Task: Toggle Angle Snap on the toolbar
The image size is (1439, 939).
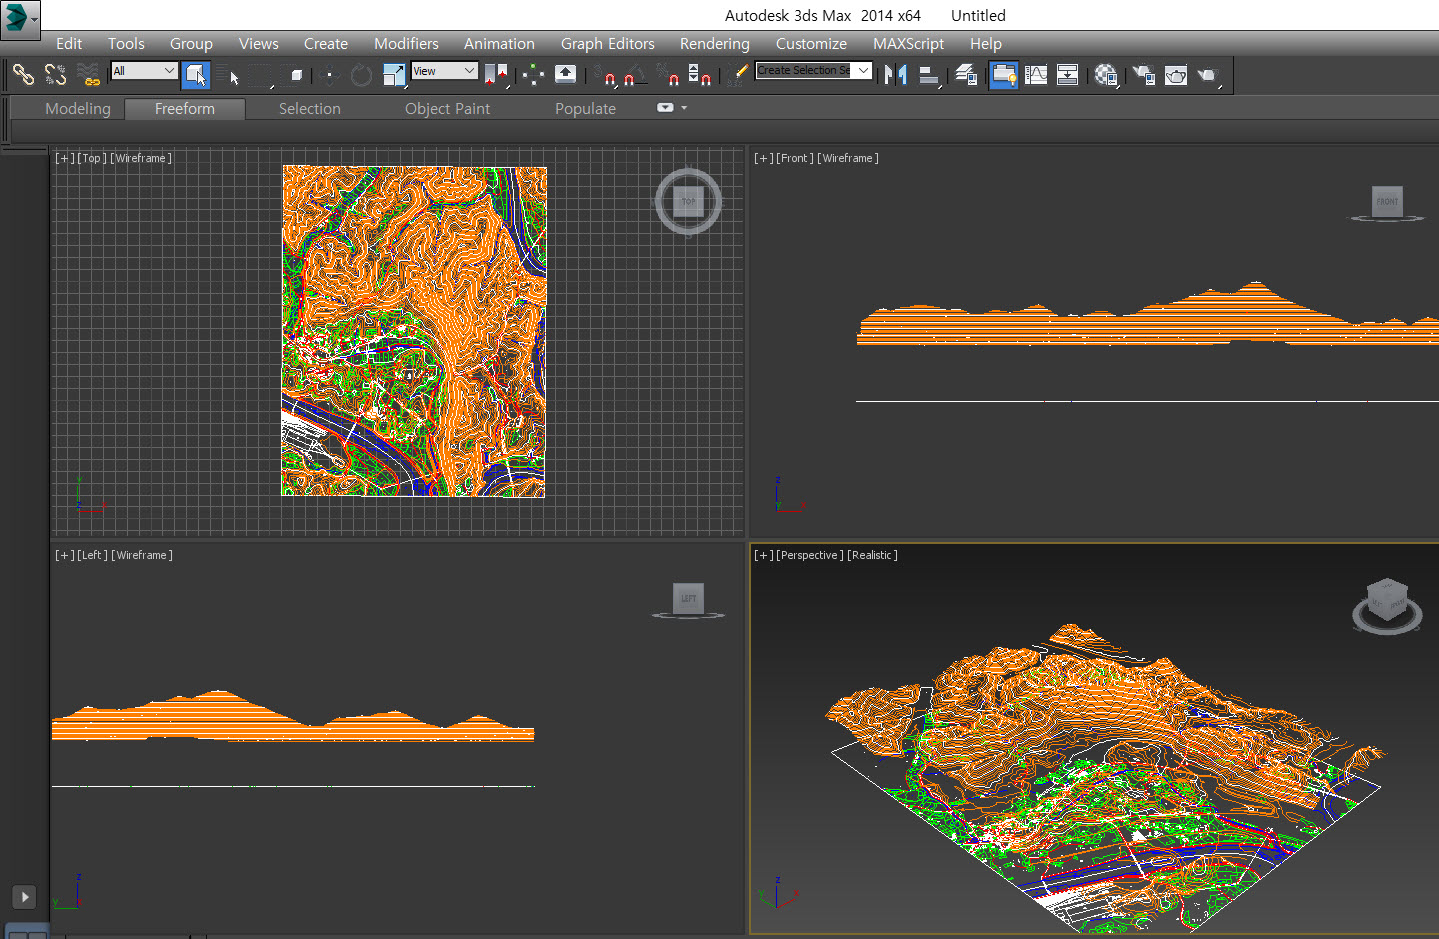Action: pos(634,75)
